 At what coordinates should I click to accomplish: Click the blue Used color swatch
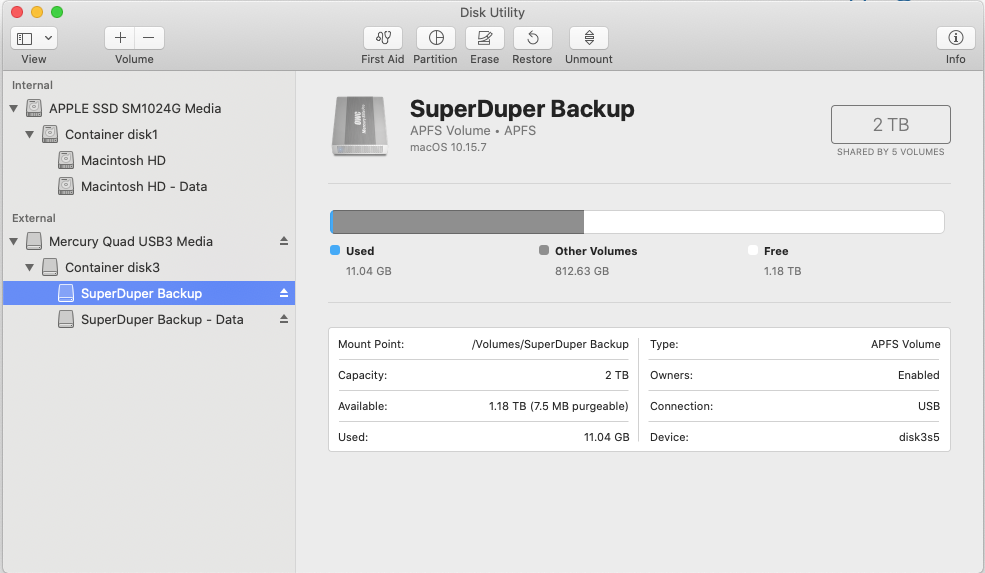[x=335, y=250]
